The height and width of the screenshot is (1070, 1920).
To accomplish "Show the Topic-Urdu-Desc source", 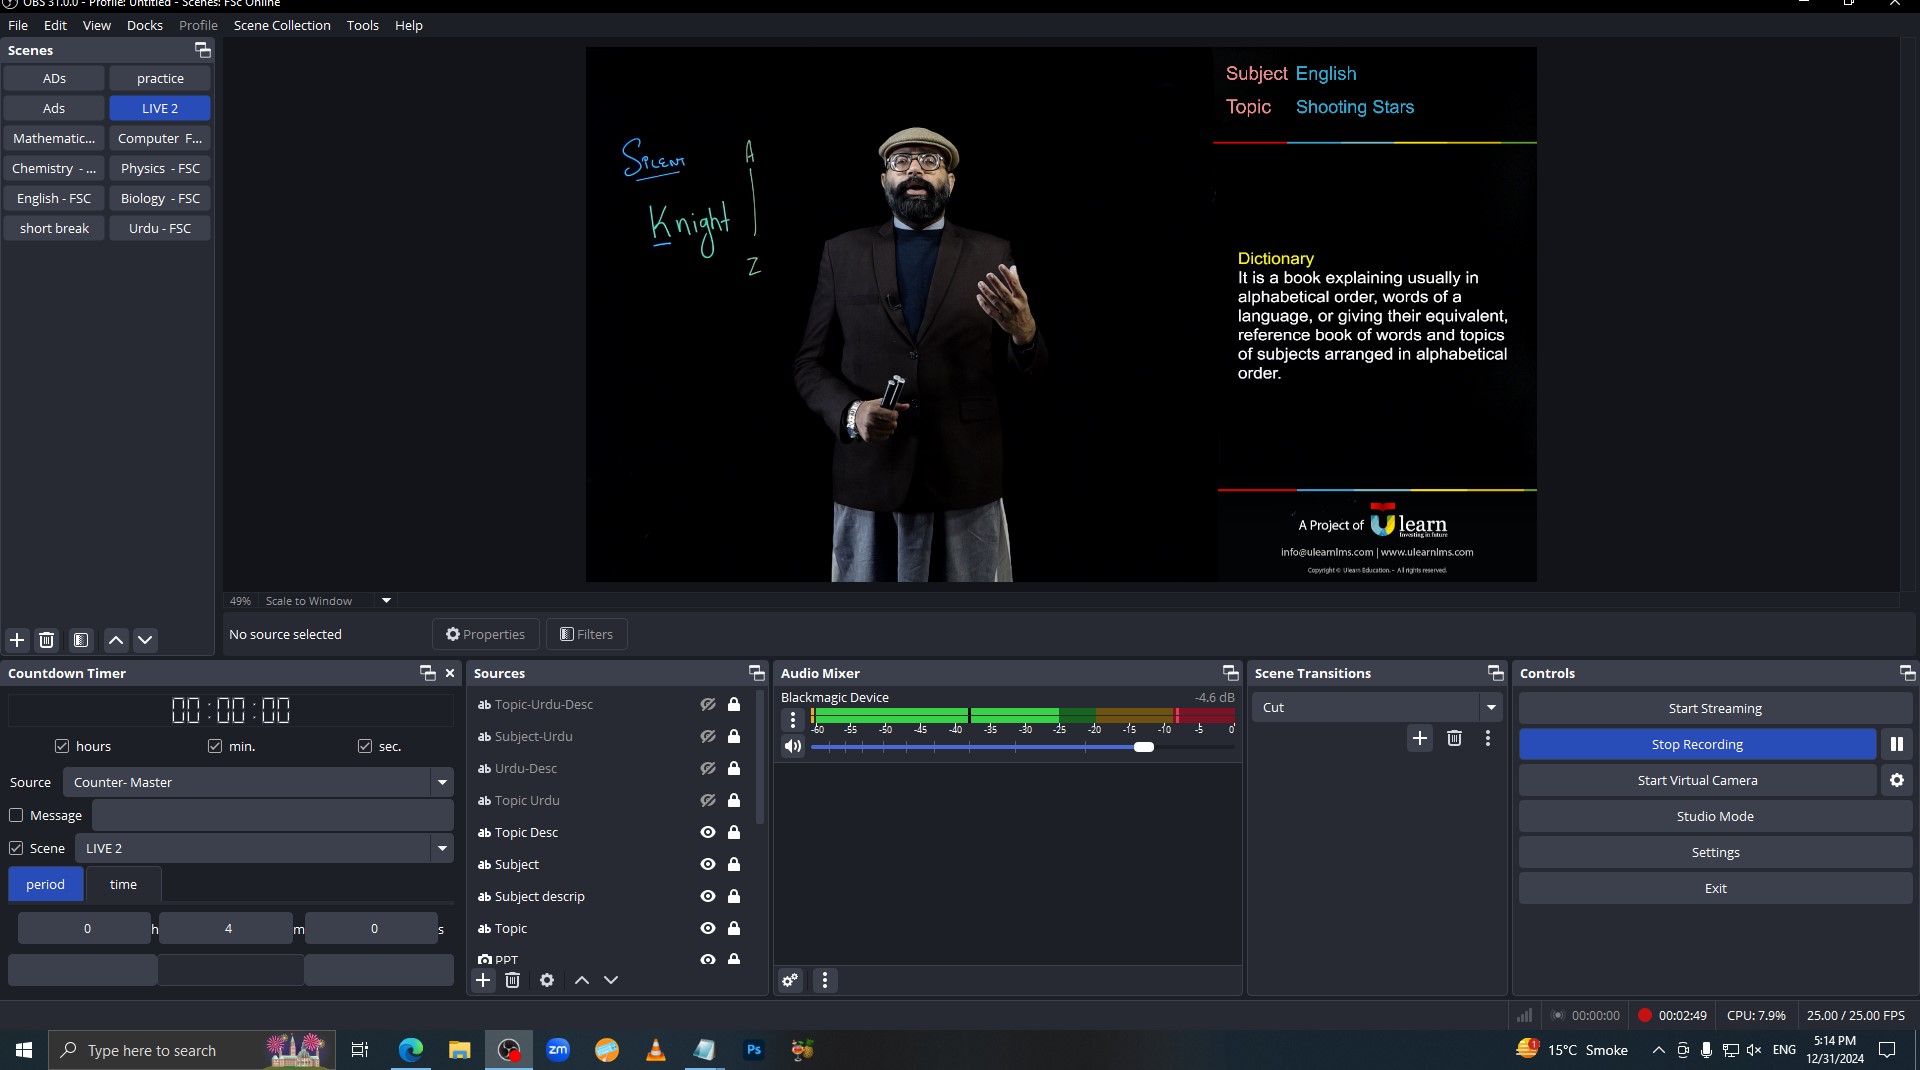I will [x=708, y=704].
